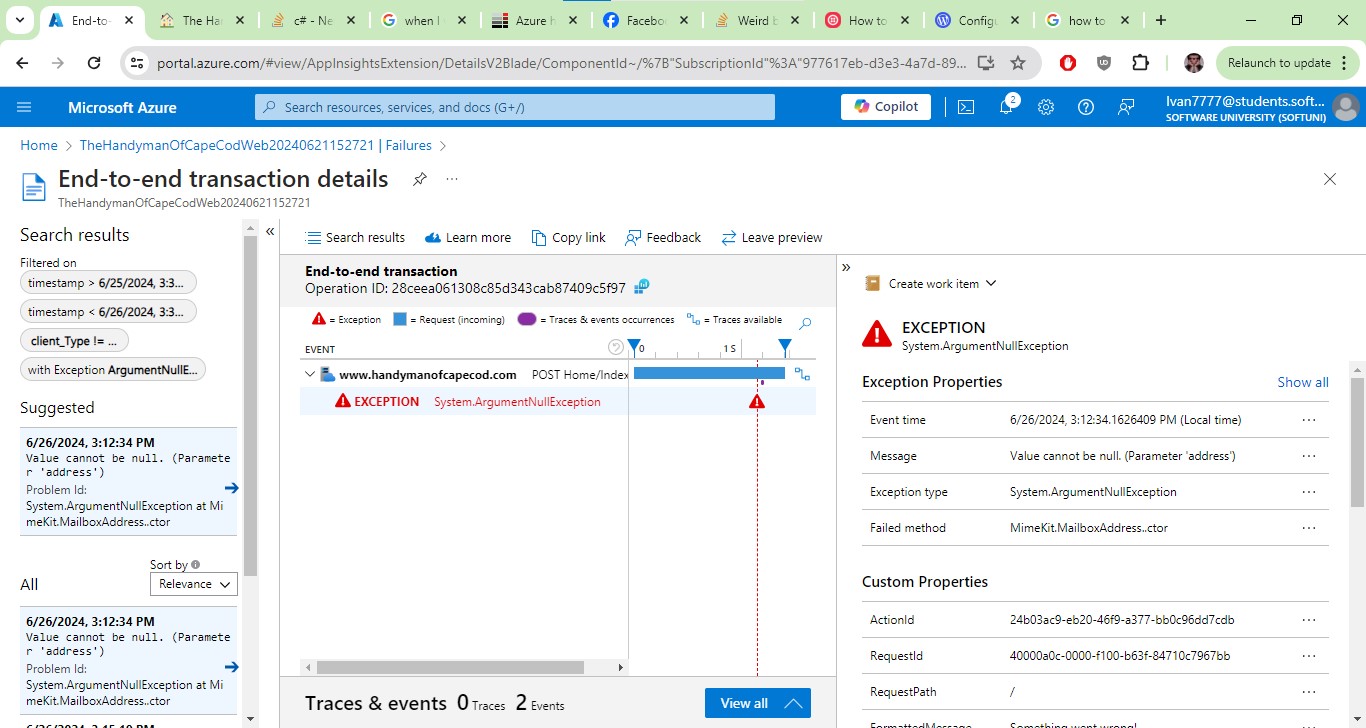Open ellipsis menu for Message row
Viewport: 1366px width, 728px height.
(1309, 456)
